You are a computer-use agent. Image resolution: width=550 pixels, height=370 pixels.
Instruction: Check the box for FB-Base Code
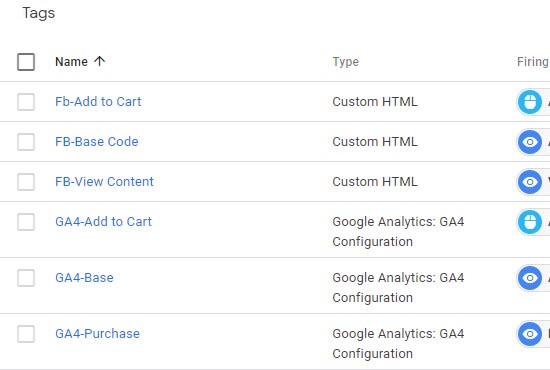coord(26,142)
